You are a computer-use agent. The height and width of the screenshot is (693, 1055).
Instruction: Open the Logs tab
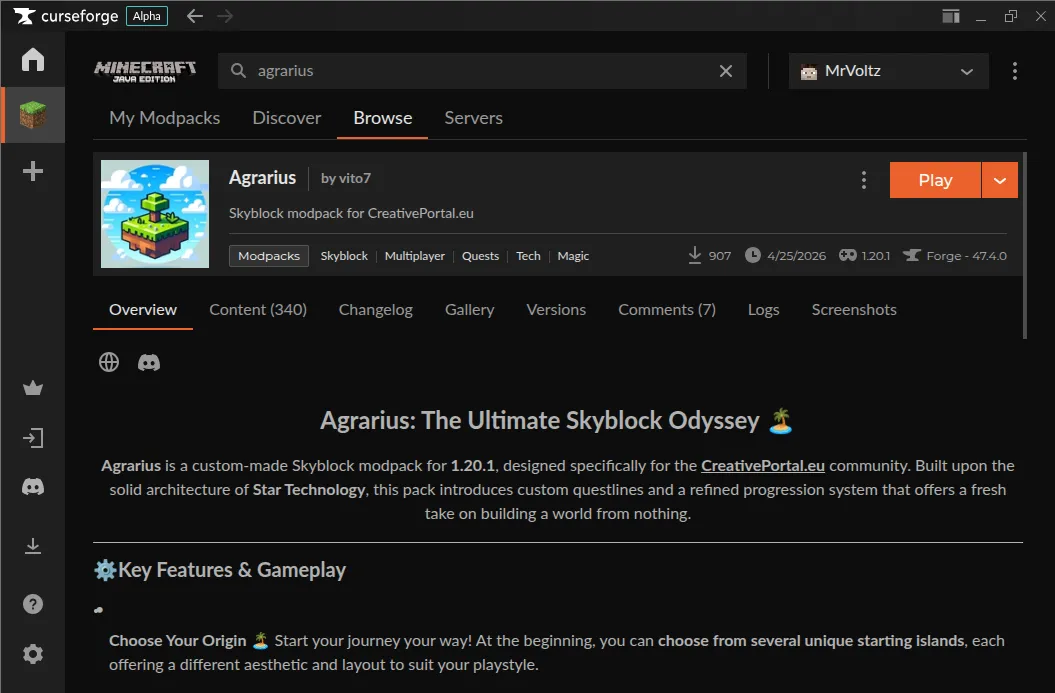(764, 309)
